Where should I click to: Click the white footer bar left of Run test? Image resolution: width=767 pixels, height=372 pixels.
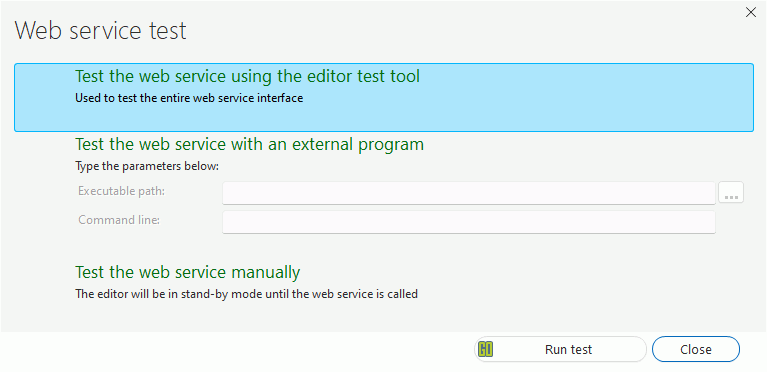(x=235, y=350)
